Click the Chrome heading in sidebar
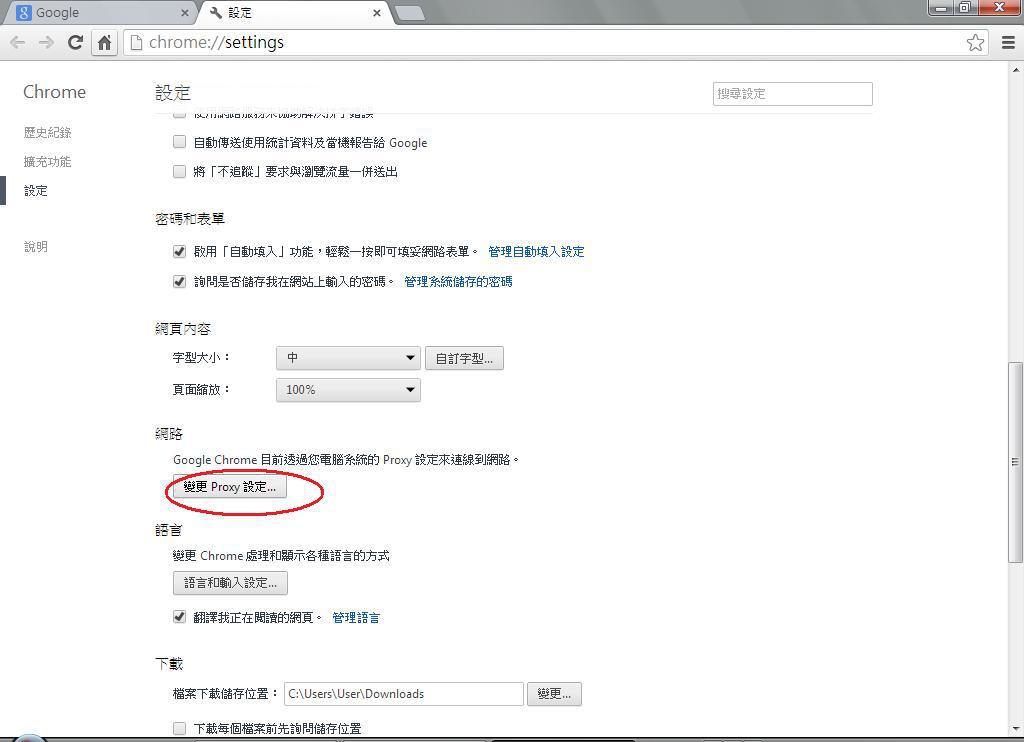The width and height of the screenshot is (1024, 742). tap(54, 92)
